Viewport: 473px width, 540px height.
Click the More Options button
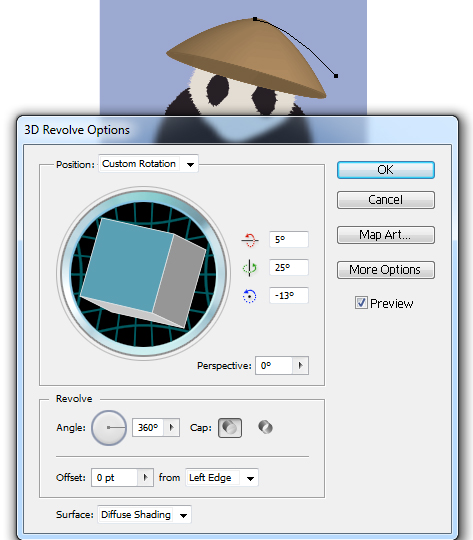385,270
